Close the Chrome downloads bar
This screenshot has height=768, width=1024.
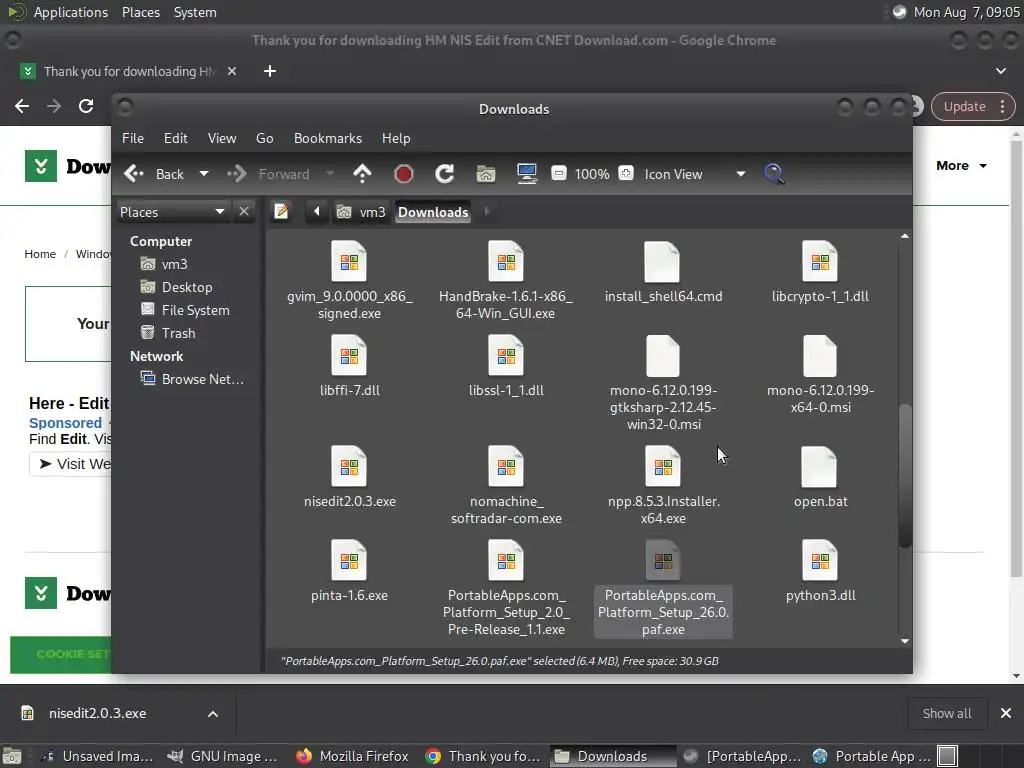coord(1006,714)
